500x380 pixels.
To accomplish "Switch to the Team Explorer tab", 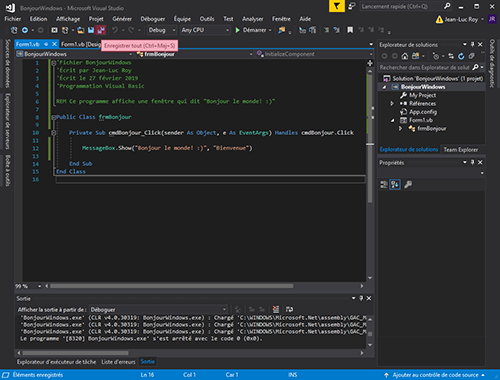I will pyautogui.click(x=461, y=150).
